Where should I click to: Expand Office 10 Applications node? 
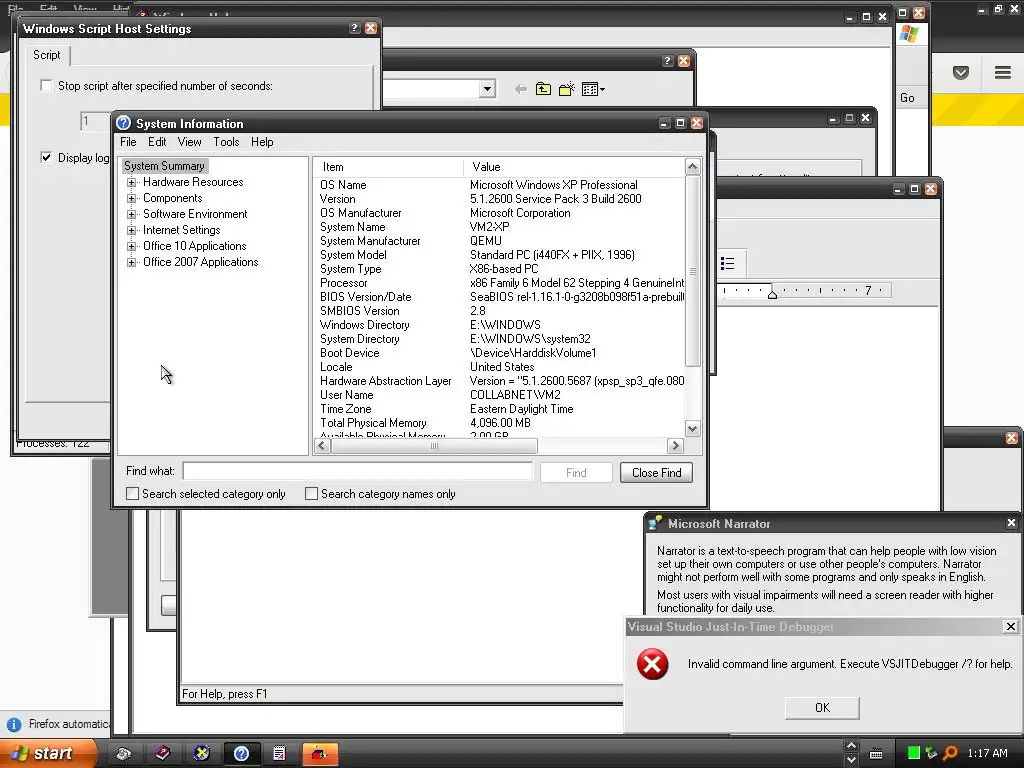point(131,246)
